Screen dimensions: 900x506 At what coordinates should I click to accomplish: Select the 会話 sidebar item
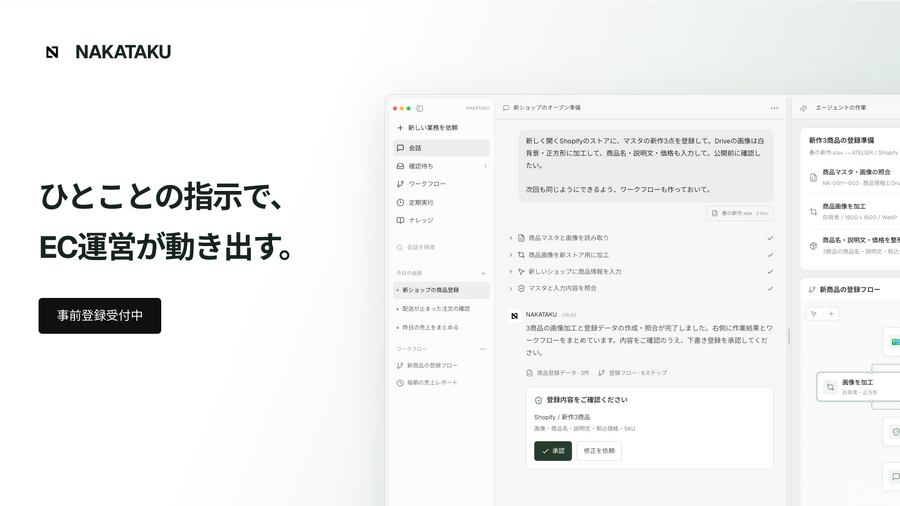click(x=441, y=148)
